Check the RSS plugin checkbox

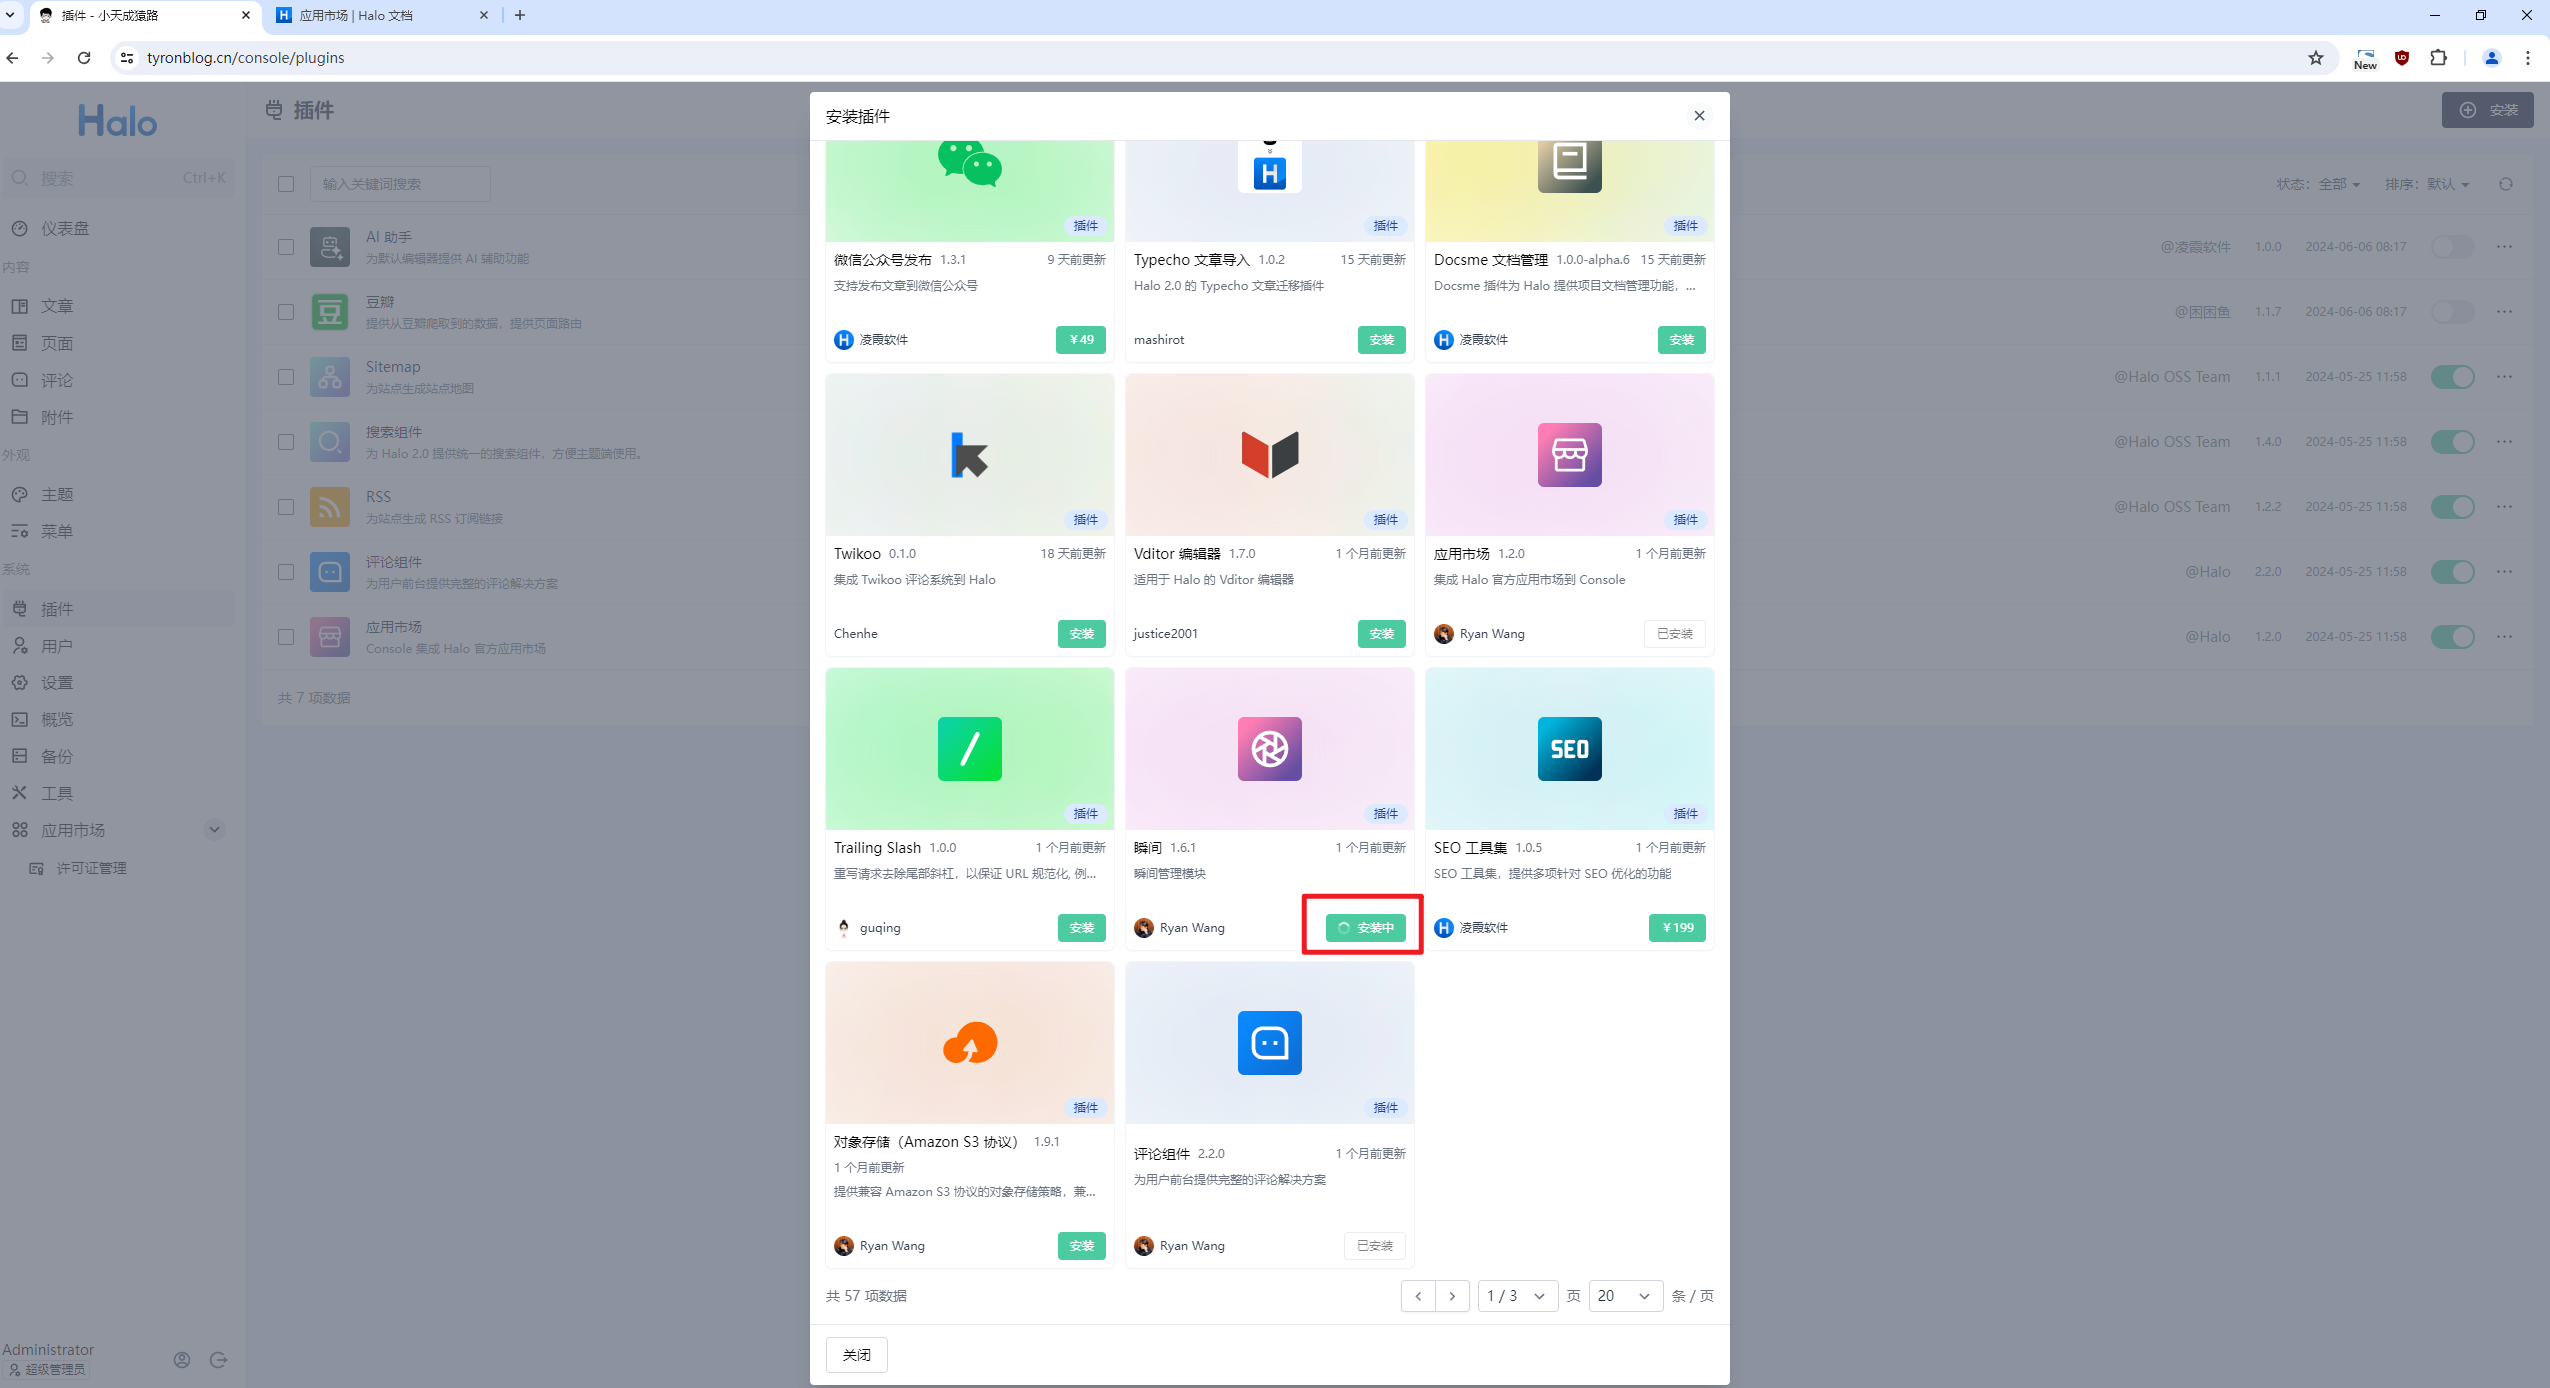[286, 507]
